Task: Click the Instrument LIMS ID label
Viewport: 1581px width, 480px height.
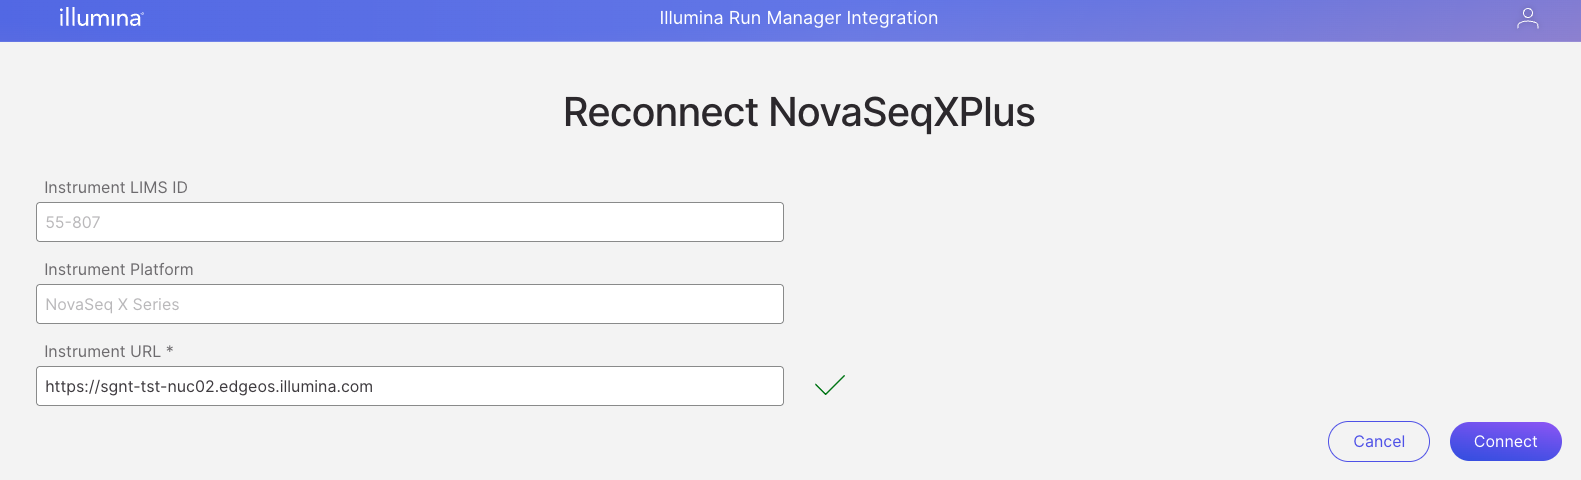Action: (x=116, y=187)
